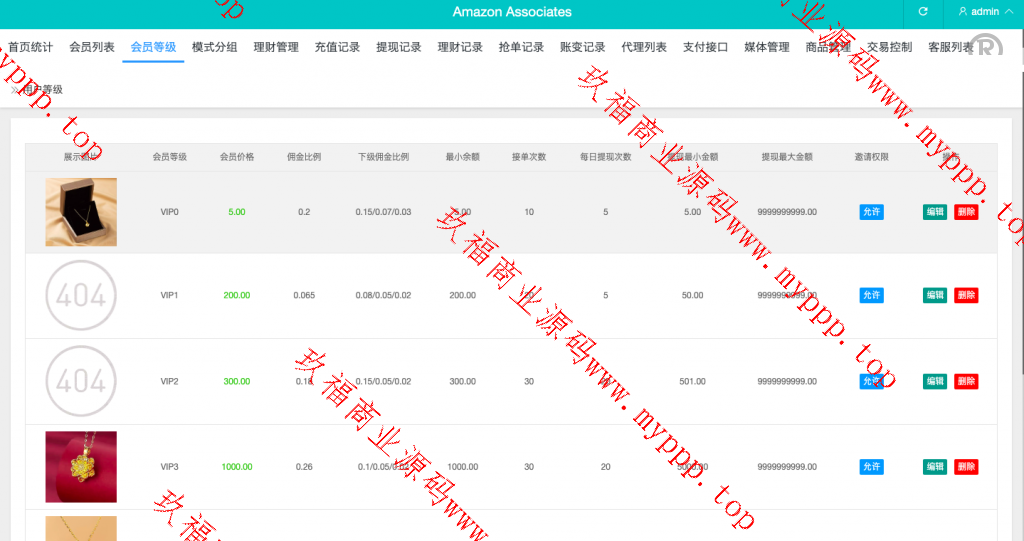Edit the VIP2 level row

click(x=934, y=381)
